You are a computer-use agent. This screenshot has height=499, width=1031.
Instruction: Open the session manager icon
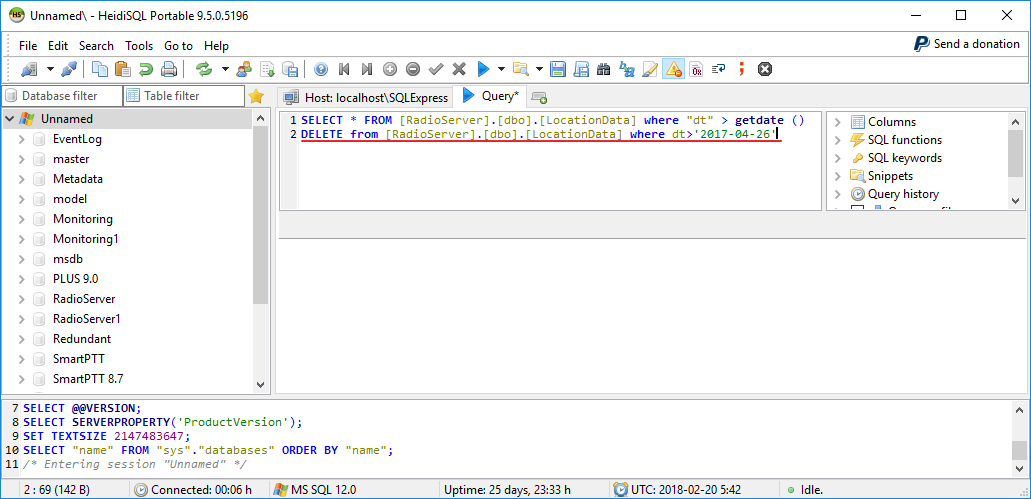click(28, 68)
